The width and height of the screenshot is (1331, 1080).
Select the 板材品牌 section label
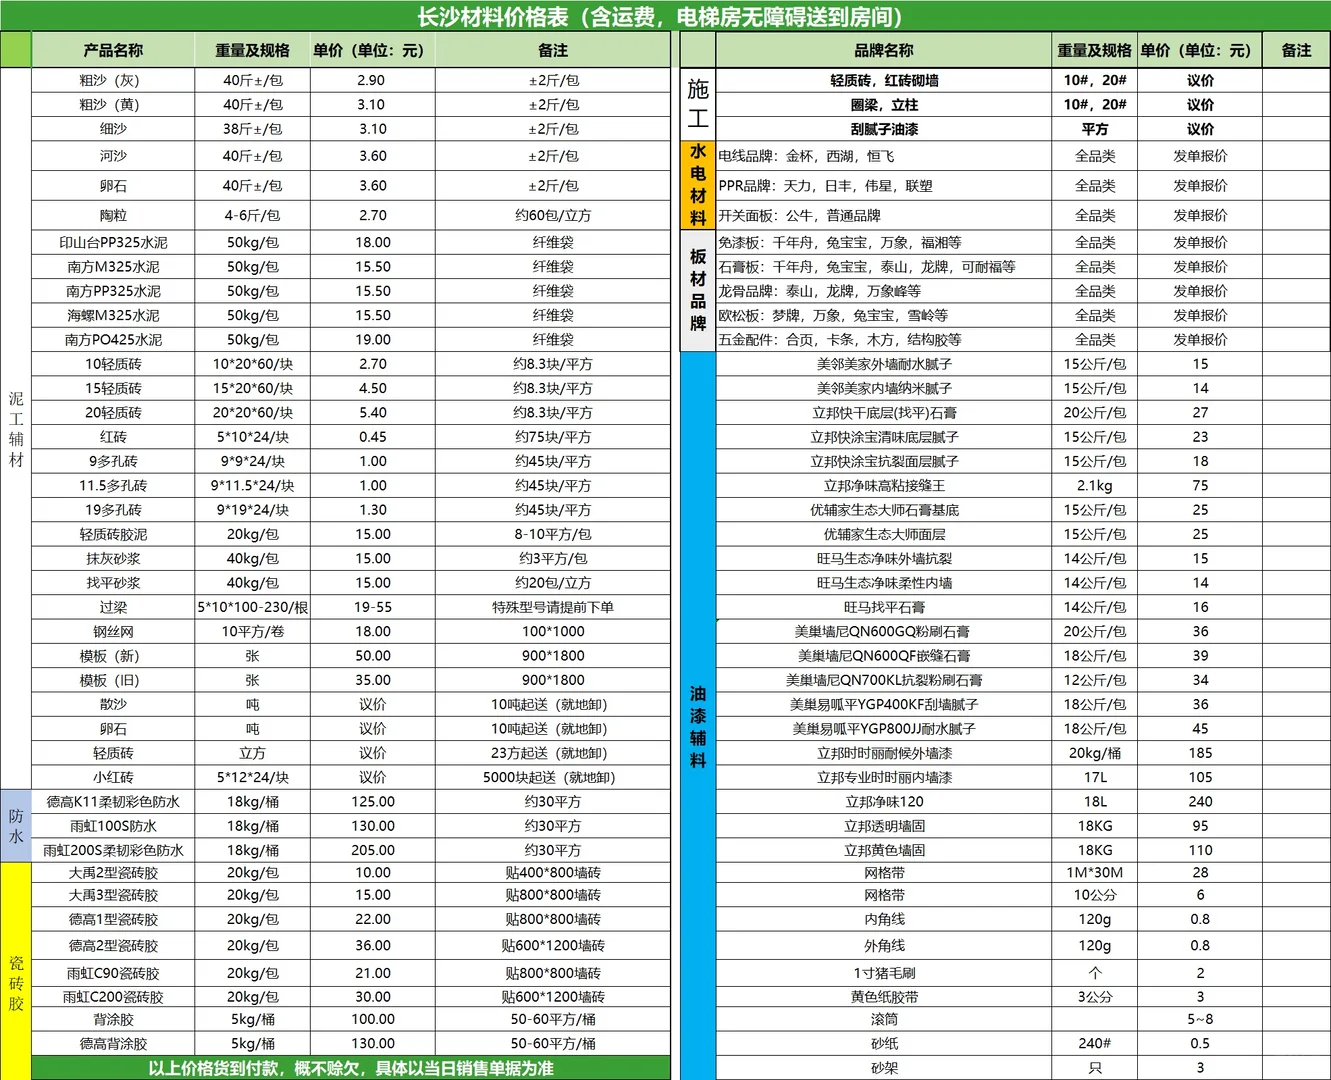click(x=697, y=290)
